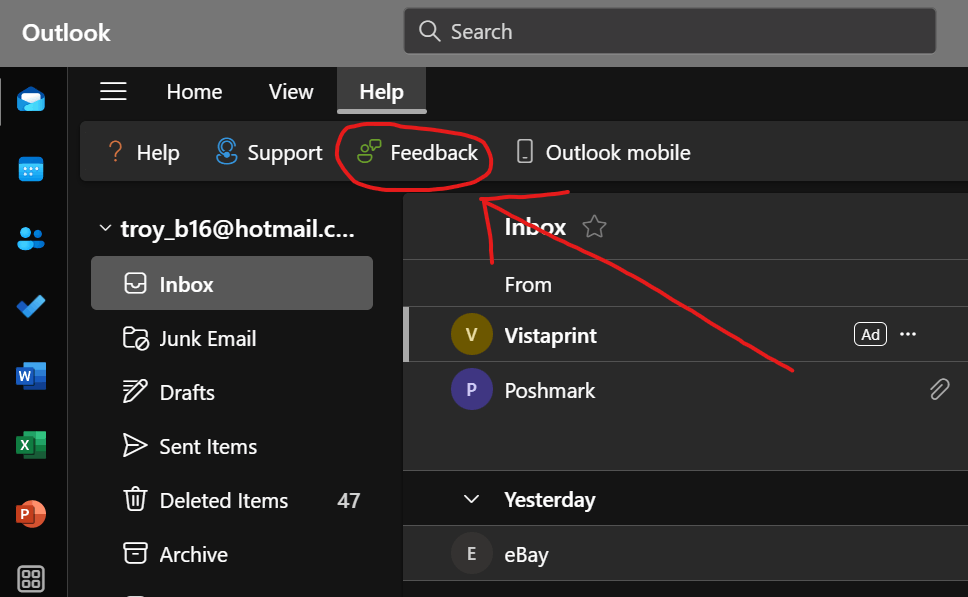Open the Calendar app icon

pos(31,169)
